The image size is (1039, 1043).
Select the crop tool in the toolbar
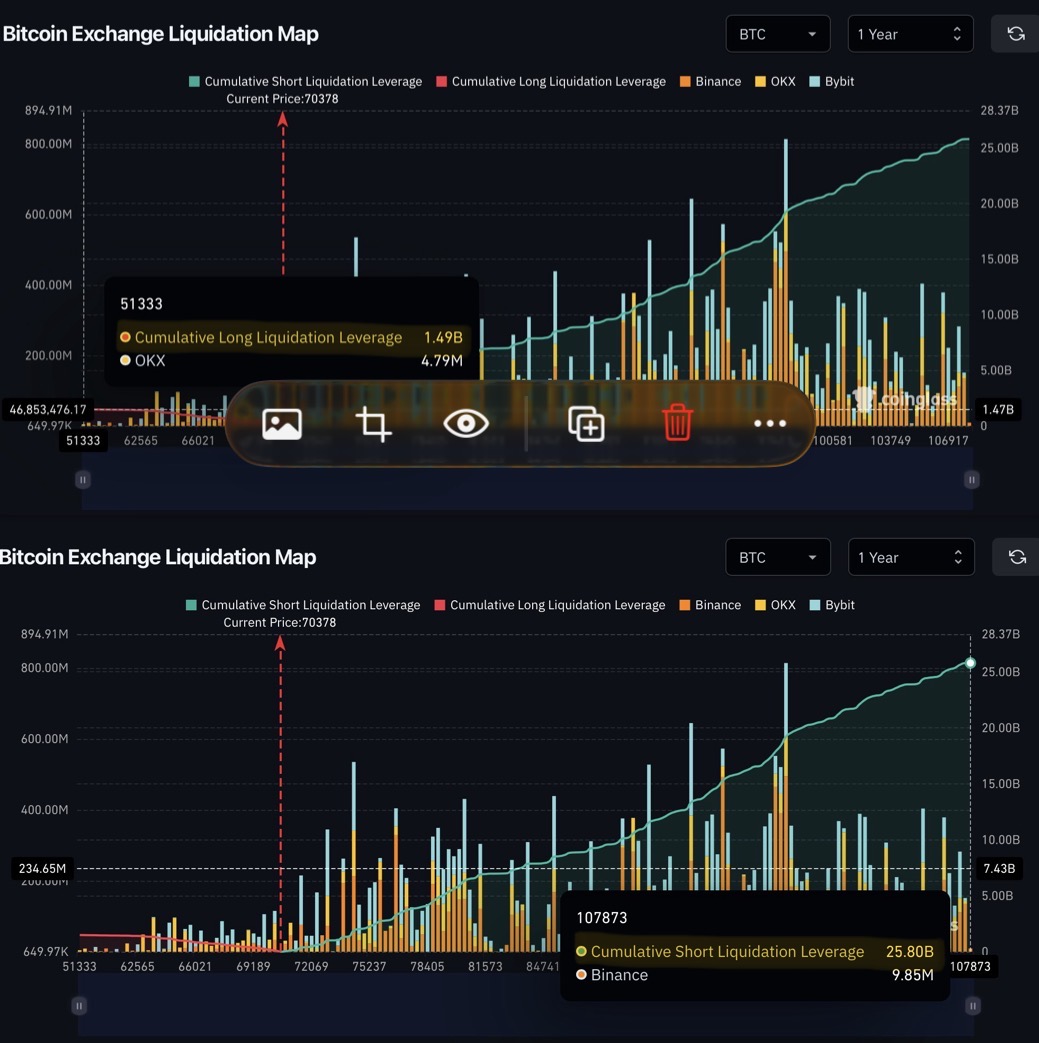click(373, 424)
